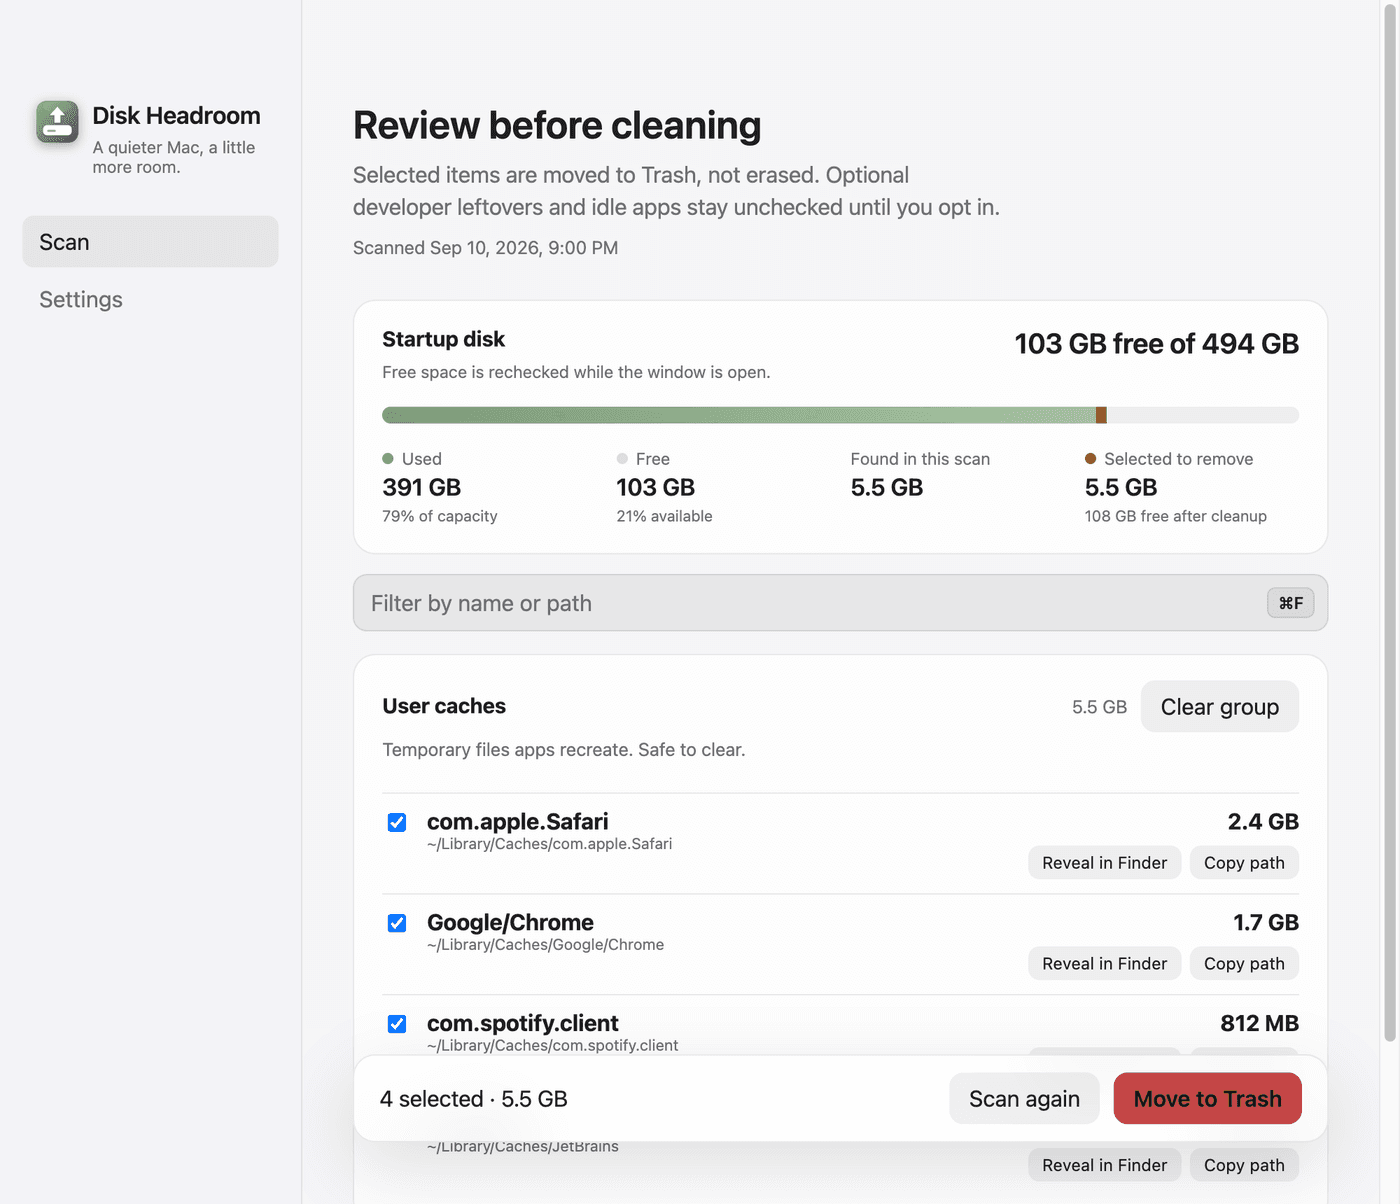Click the red Move to Trash button
Image resolution: width=1400 pixels, height=1204 pixels.
coord(1207,1099)
